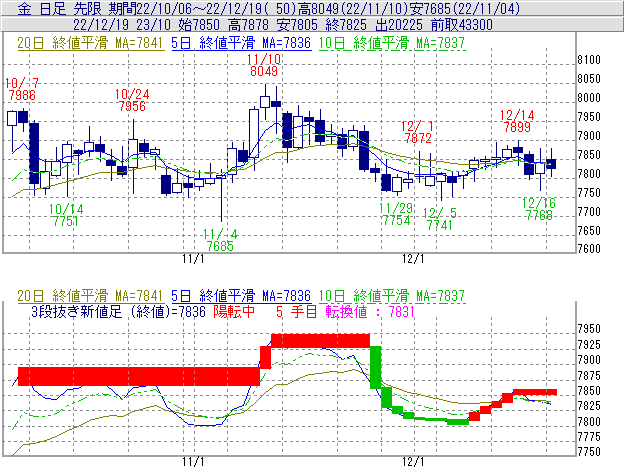Click the 12/16 7768 low label
This screenshot has height=475, width=624.
pyautogui.click(x=539, y=209)
